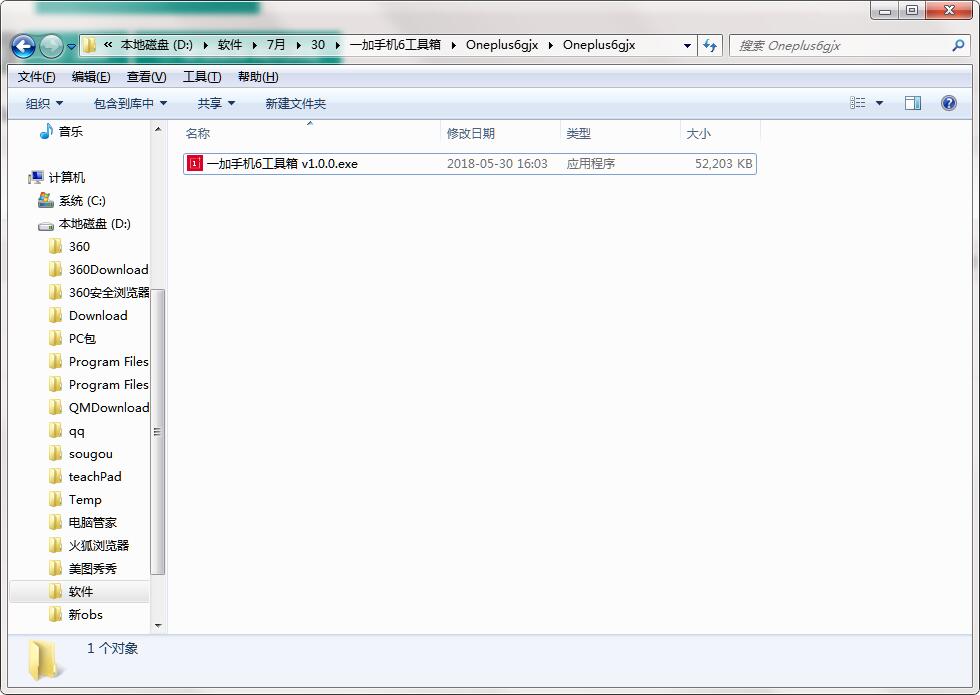The image size is (980, 695).
Task: Click file name 一加手机6工具箱 v1.0.0.exe
Action: (282, 164)
